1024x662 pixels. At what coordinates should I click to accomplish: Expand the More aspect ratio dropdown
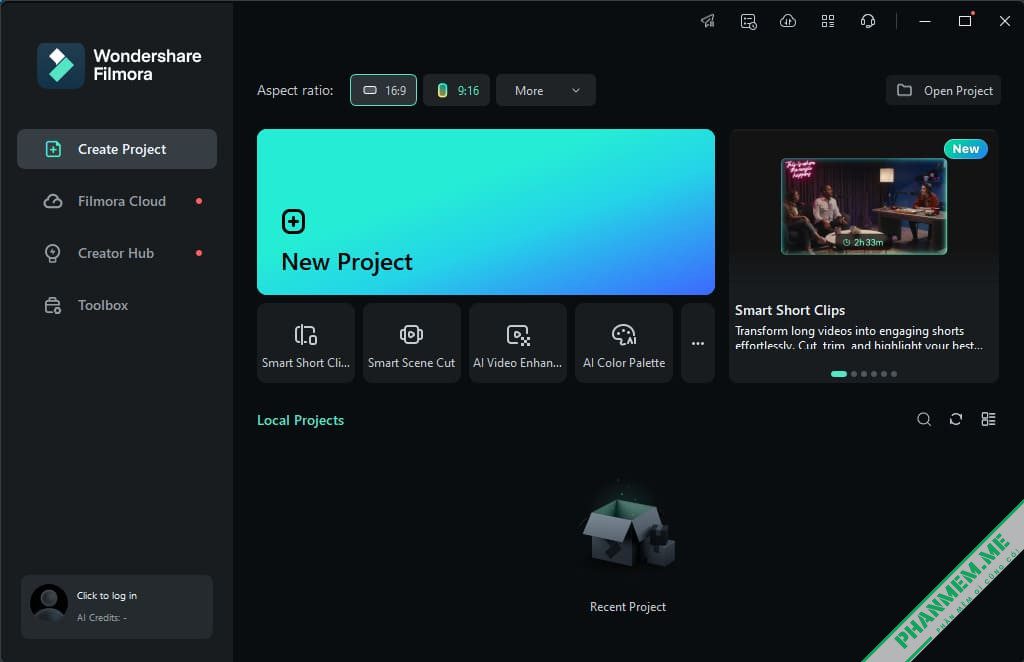pyautogui.click(x=546, y=90)
